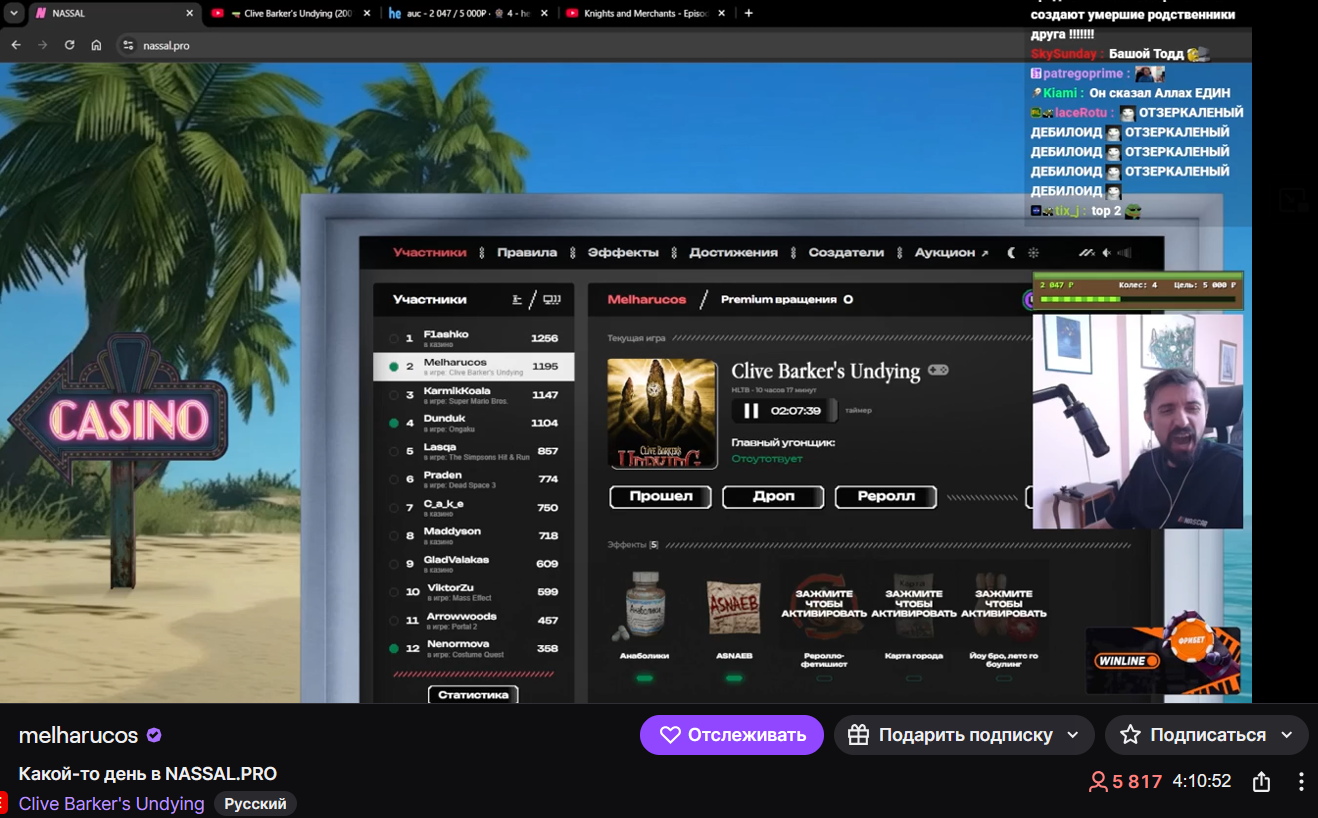Select participant Arrowwoods
Image resolution: width=1318 pixels, height=818 pixels.
[474, 620]
